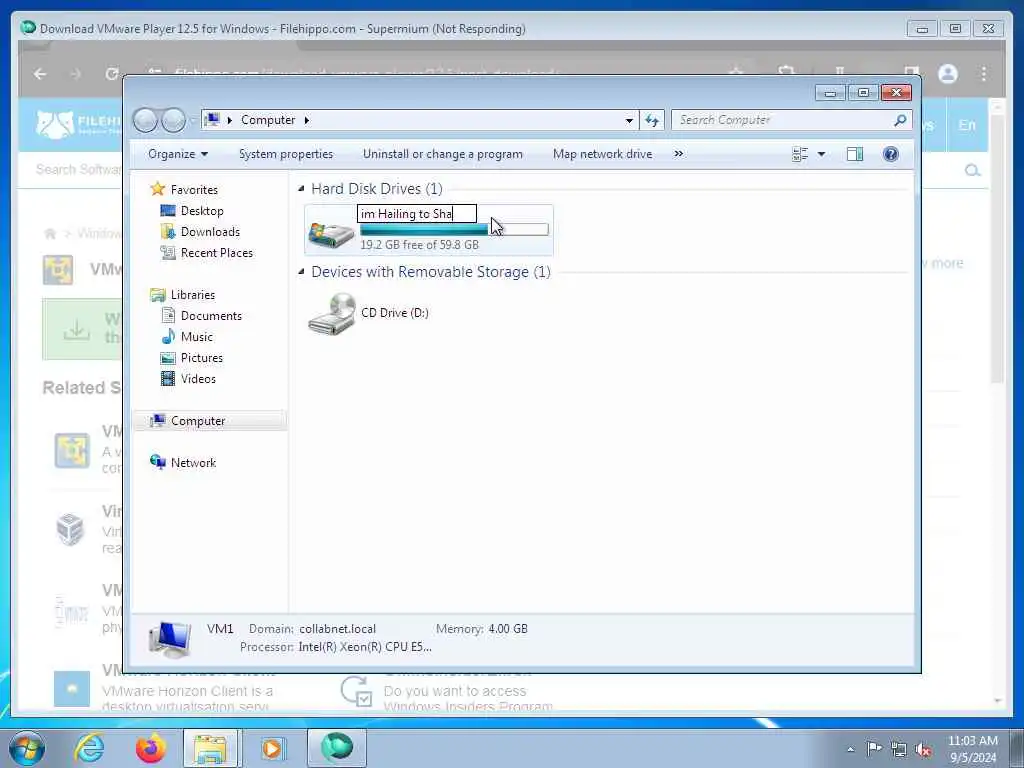The width and height of the screenshot is (1024, 768).
Task: Click Uninstall or change a program
Action: tap(443, 154)
